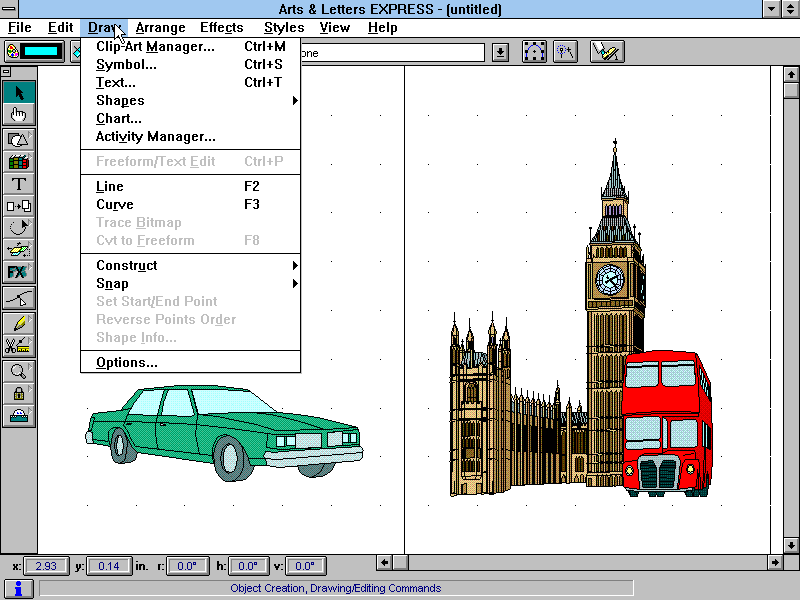Click the x coordinate field
The image size is (800, 600).
[x=46, y=566]
